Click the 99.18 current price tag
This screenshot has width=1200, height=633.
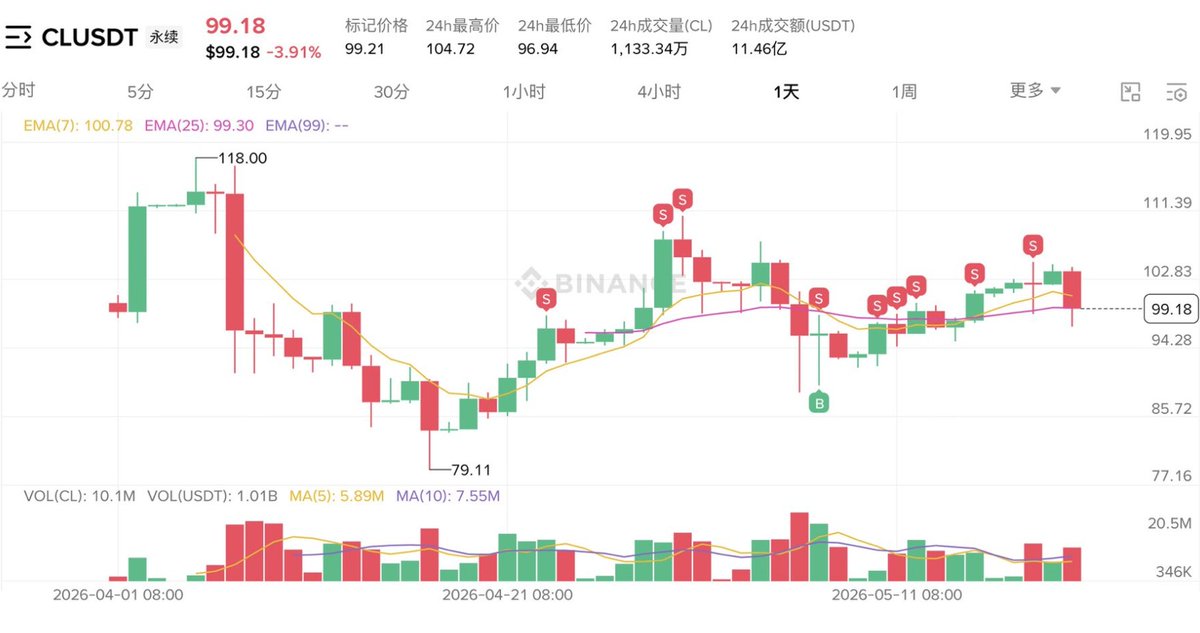pos(1170,310)
